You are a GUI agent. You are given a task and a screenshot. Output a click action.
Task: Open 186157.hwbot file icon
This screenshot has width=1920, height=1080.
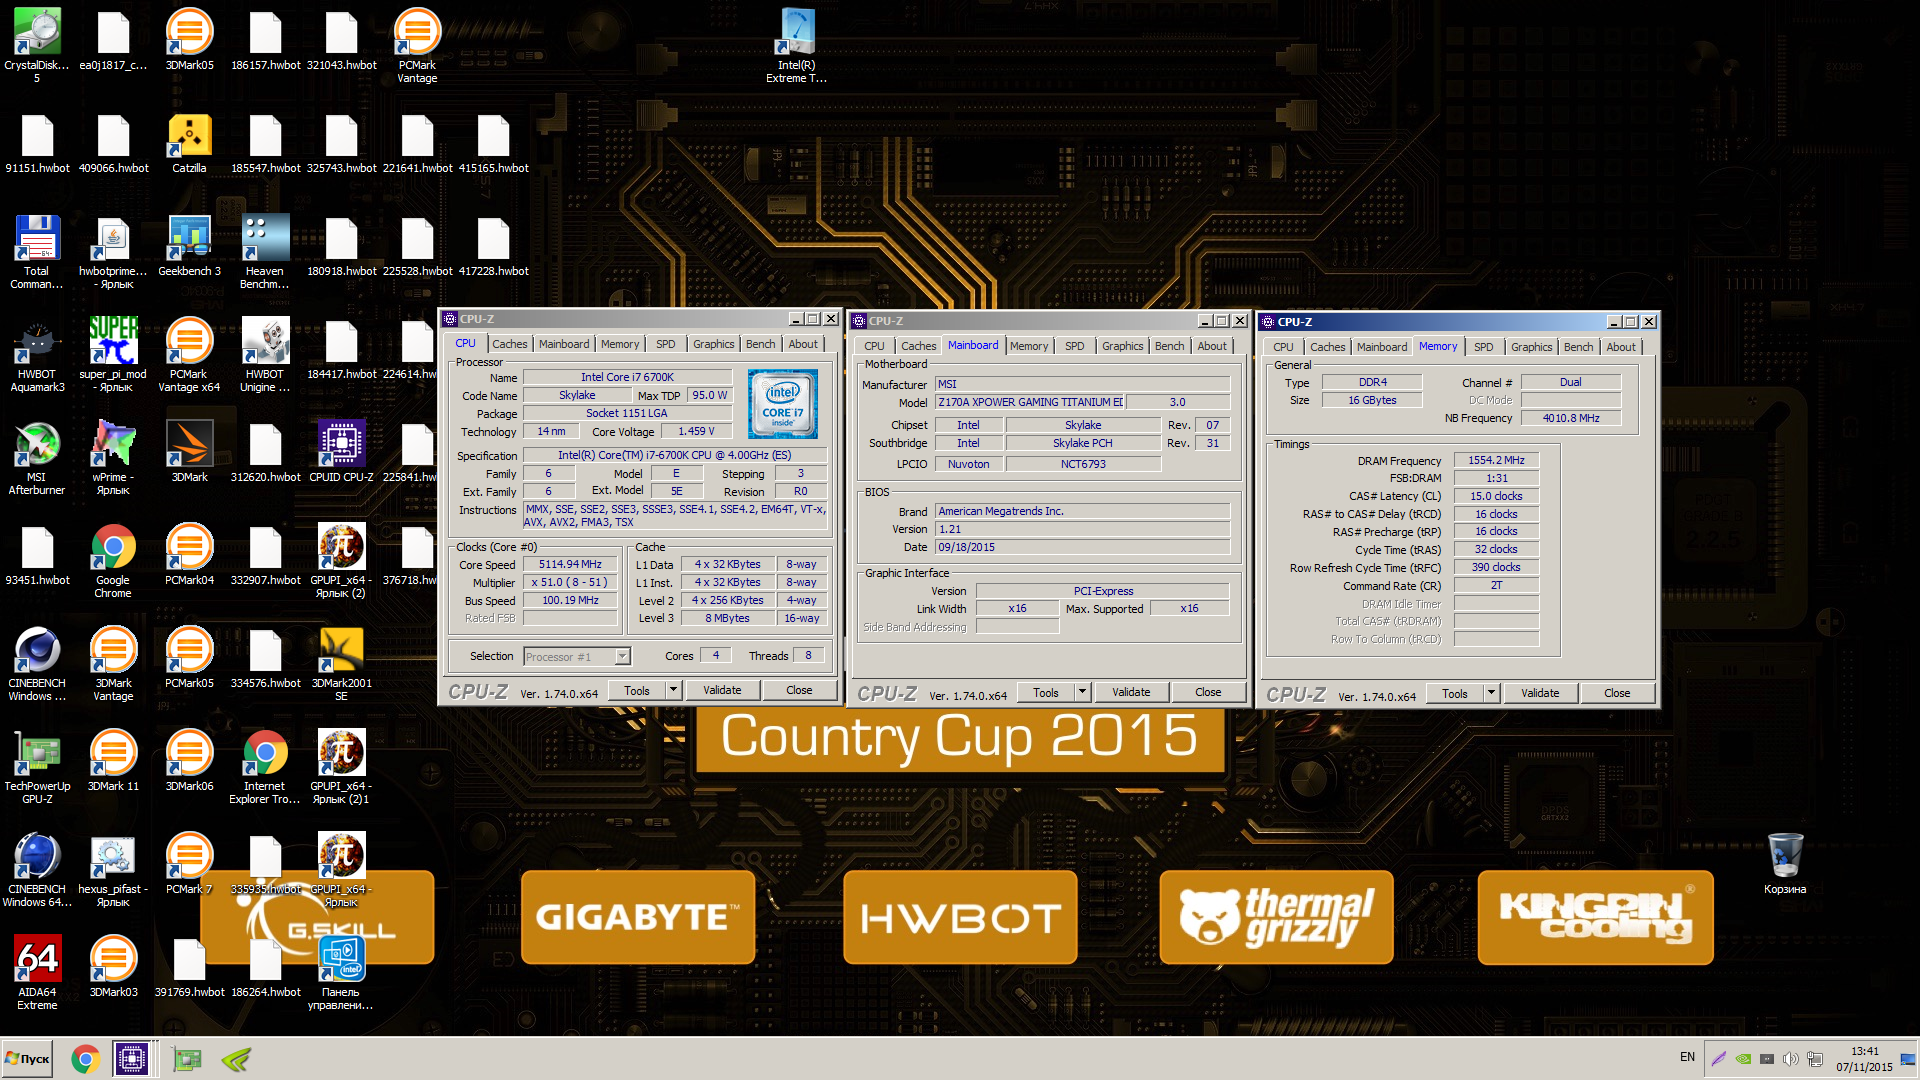click(x=265, y=40)
